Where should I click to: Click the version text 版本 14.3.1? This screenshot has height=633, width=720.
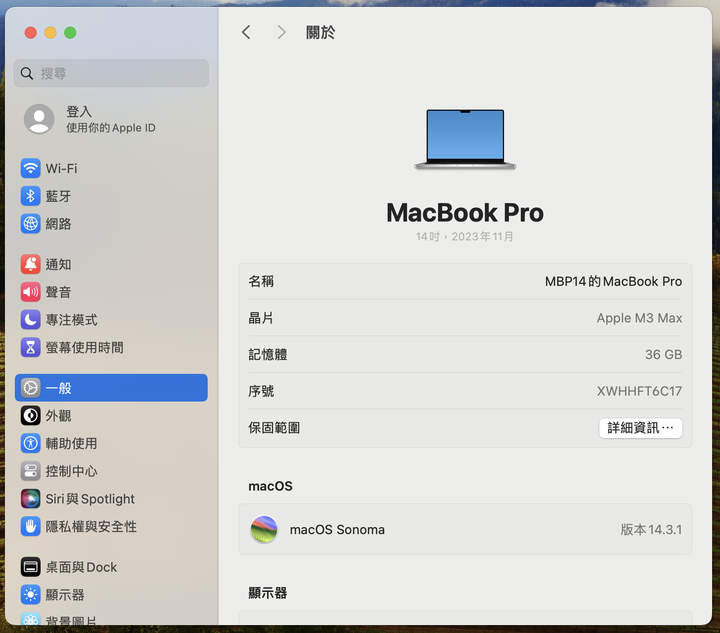[651, 529]
